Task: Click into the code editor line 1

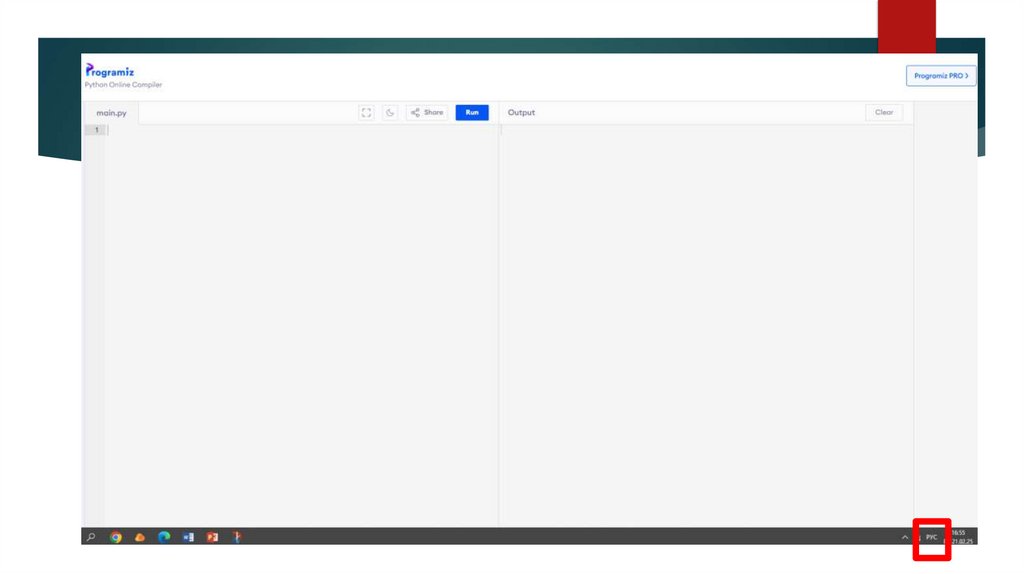Action: (x=300, y=130)
